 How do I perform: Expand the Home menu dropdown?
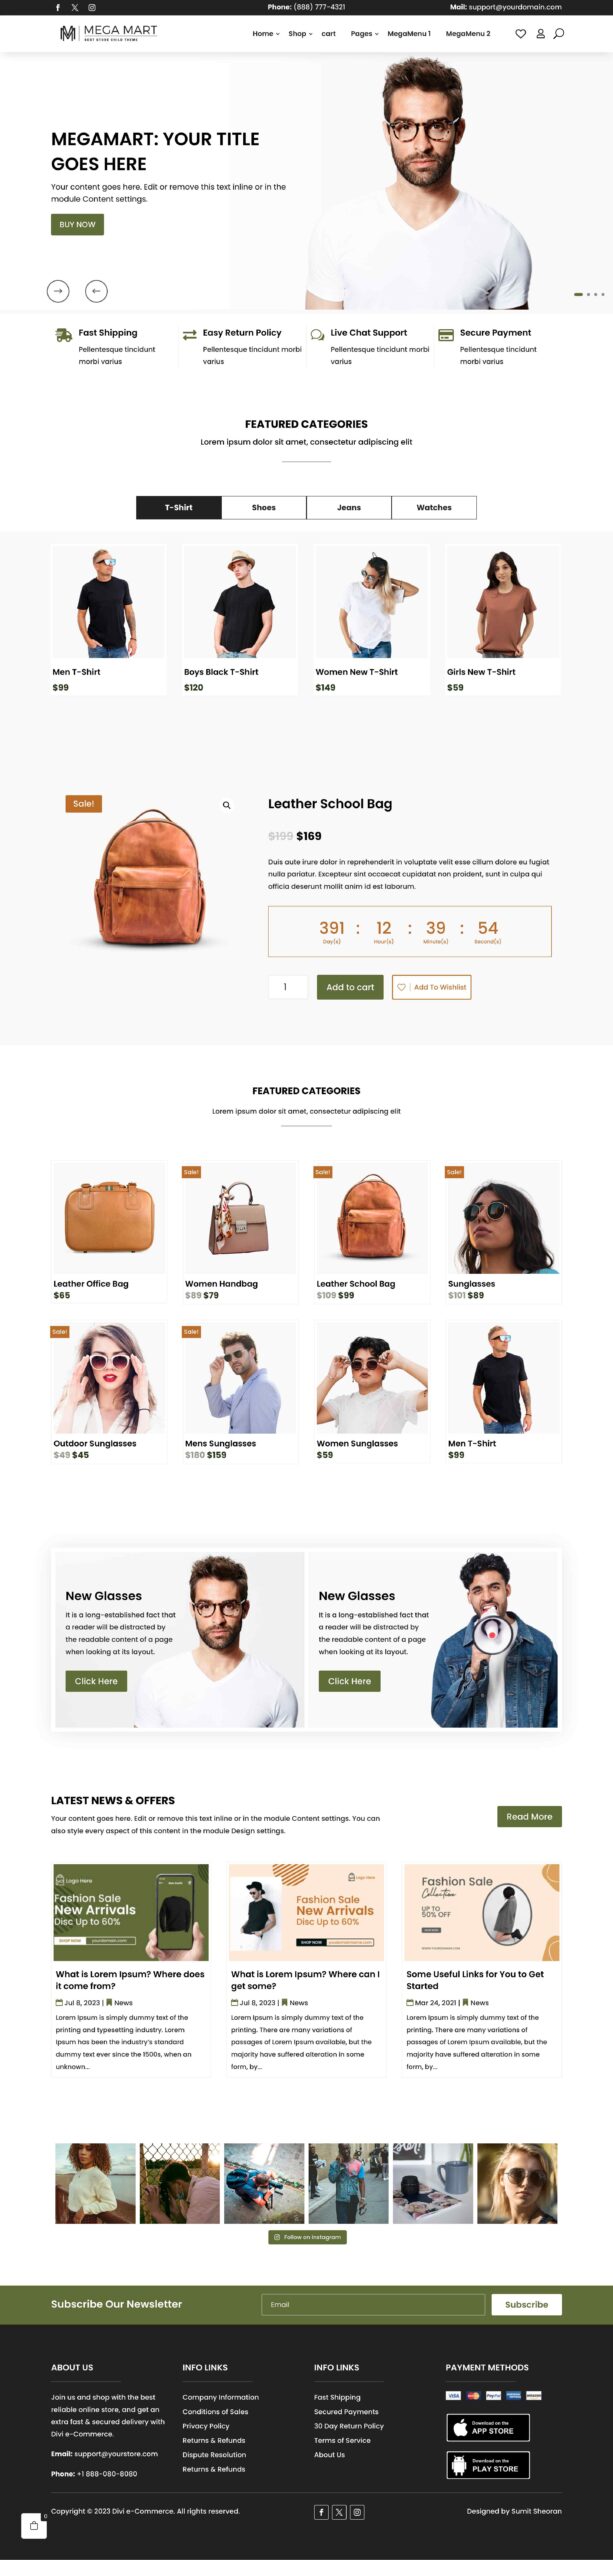pyautogui.click(x=266, y=33)
